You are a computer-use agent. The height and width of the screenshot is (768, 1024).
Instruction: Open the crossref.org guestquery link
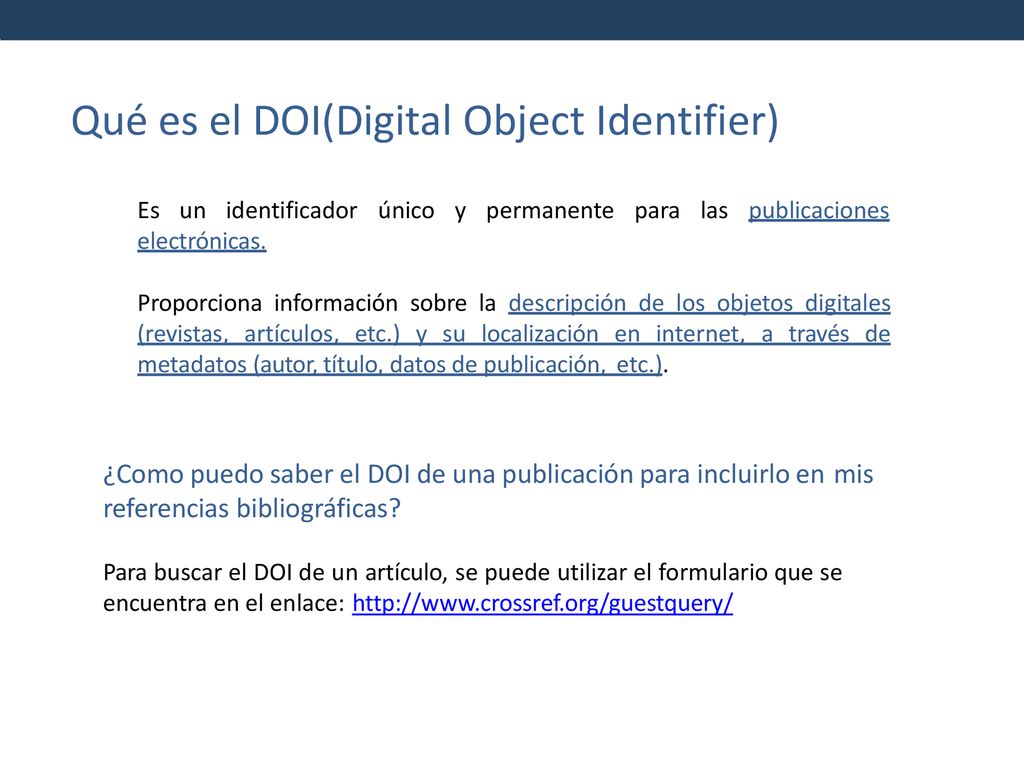coord(542,603)
